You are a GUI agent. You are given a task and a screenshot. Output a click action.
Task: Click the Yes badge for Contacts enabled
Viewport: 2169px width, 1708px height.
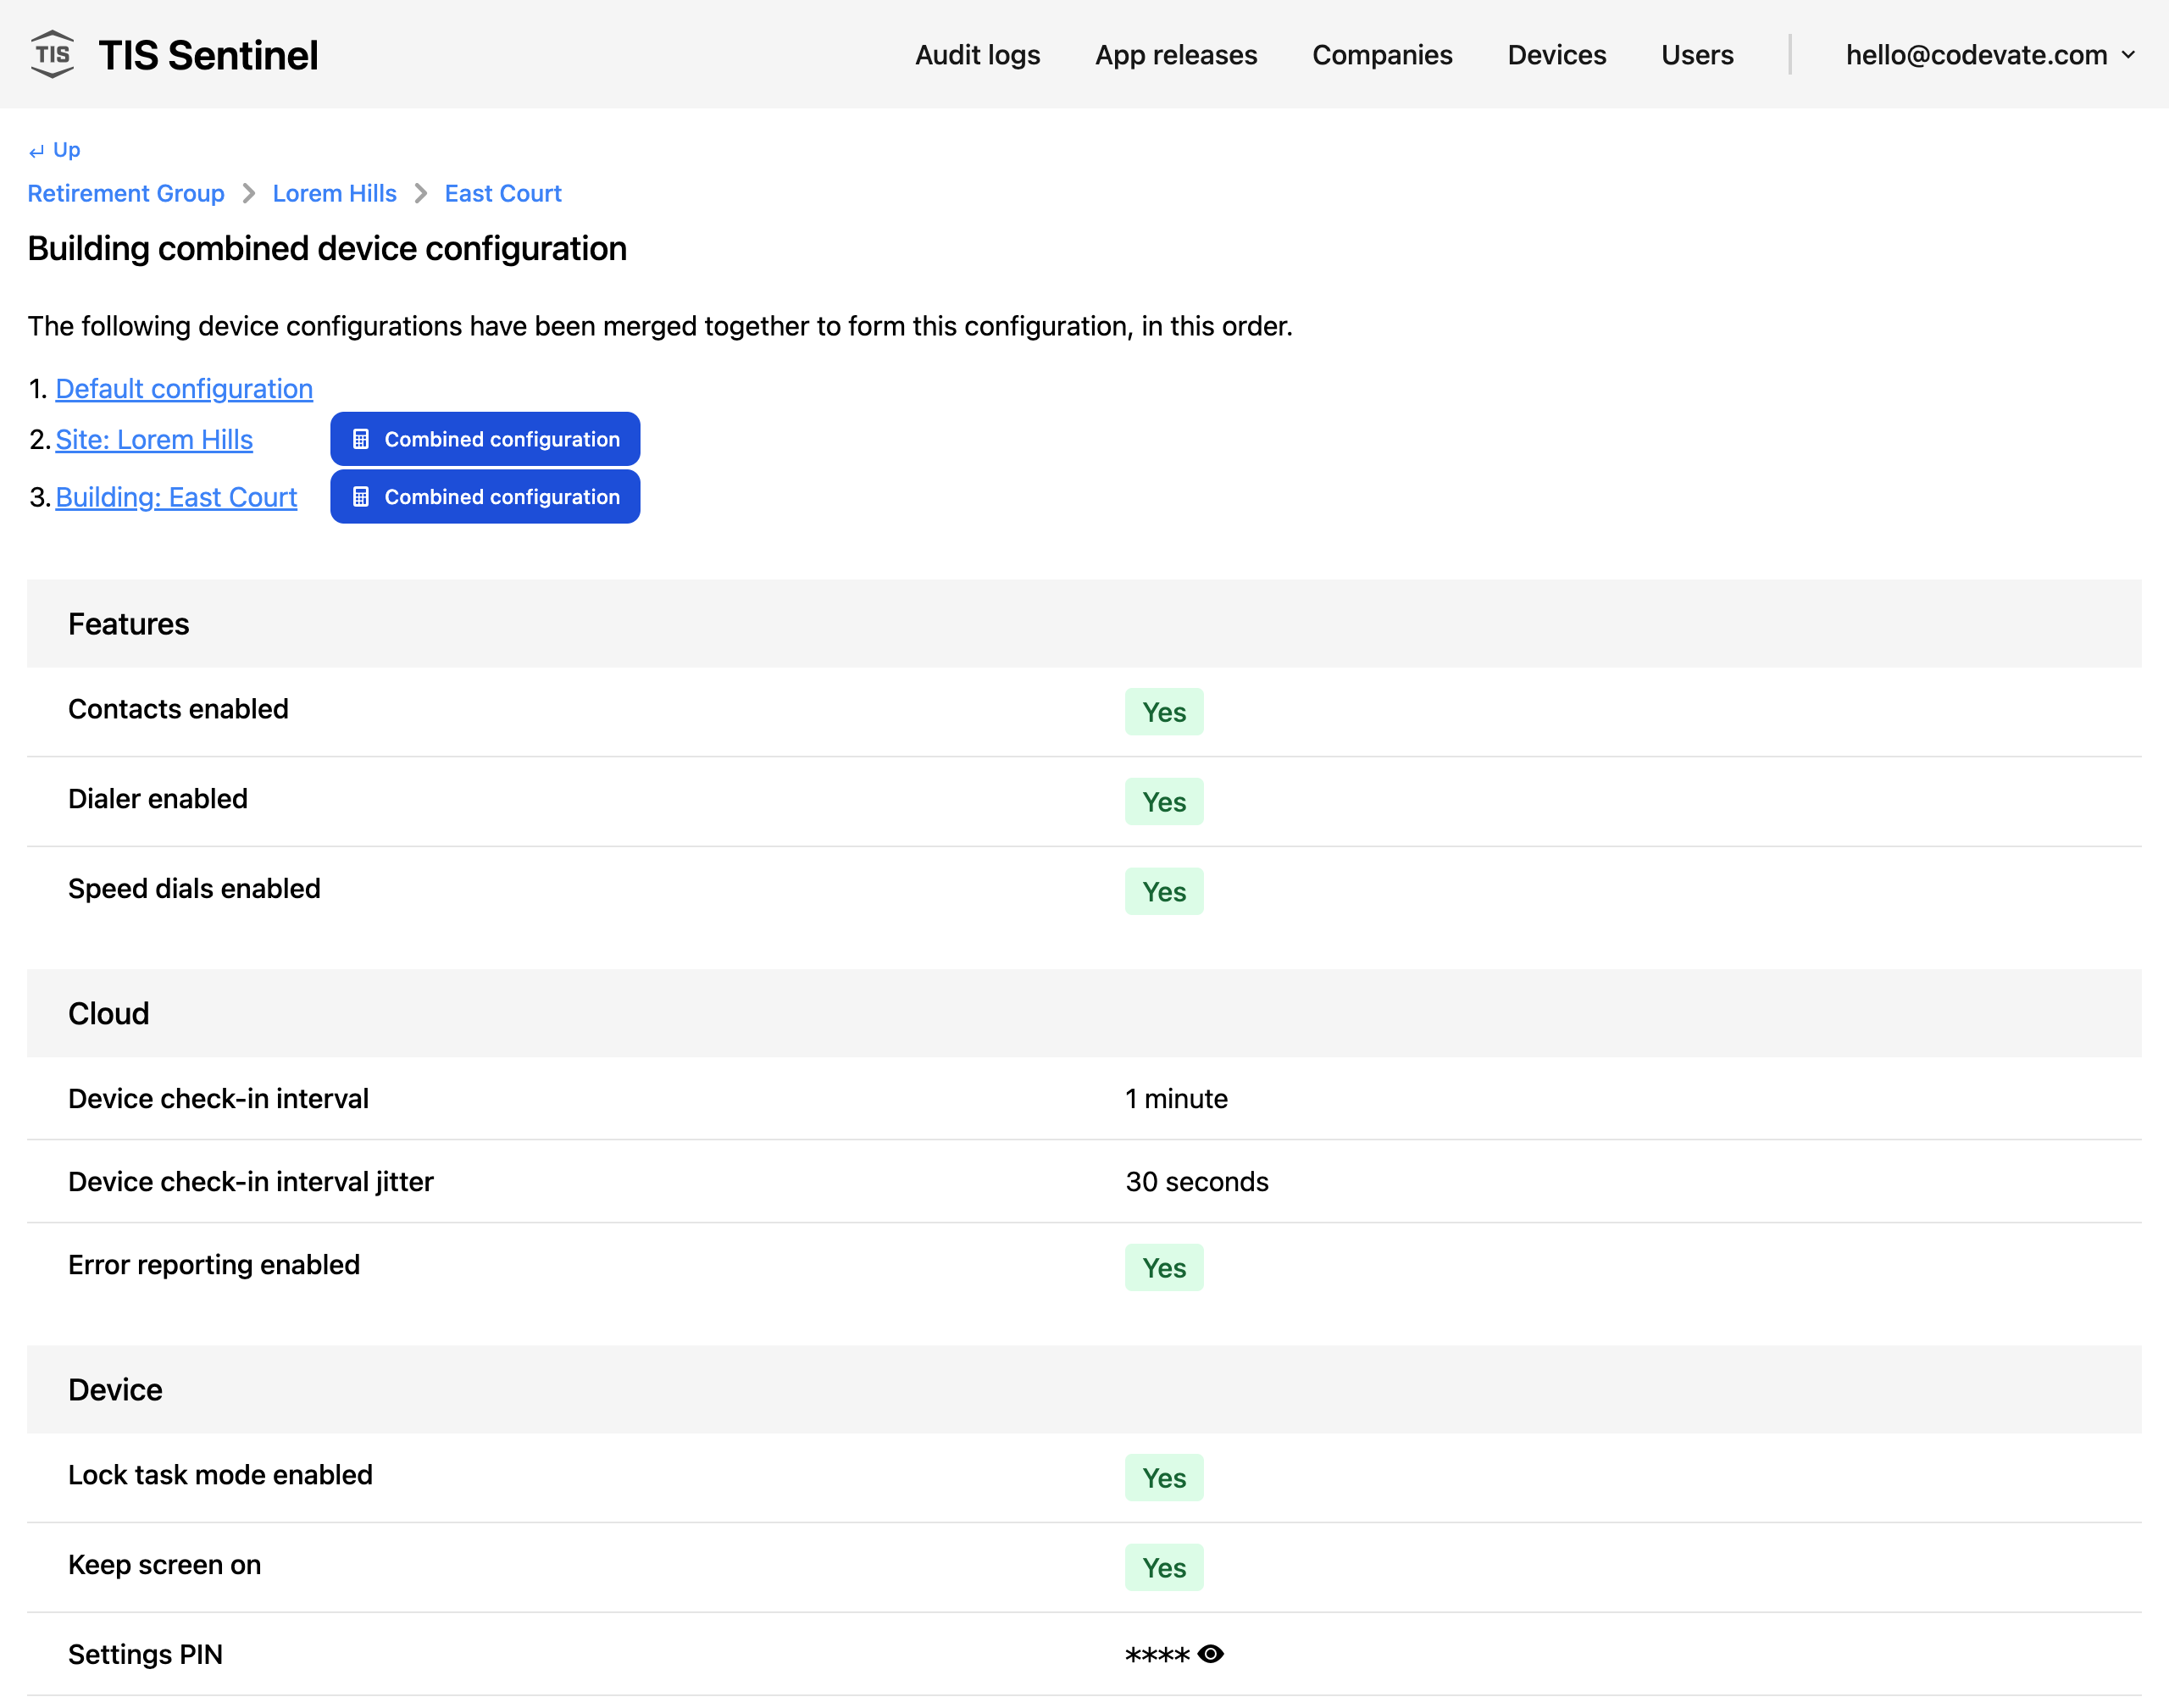click(x=1164, y=712)
